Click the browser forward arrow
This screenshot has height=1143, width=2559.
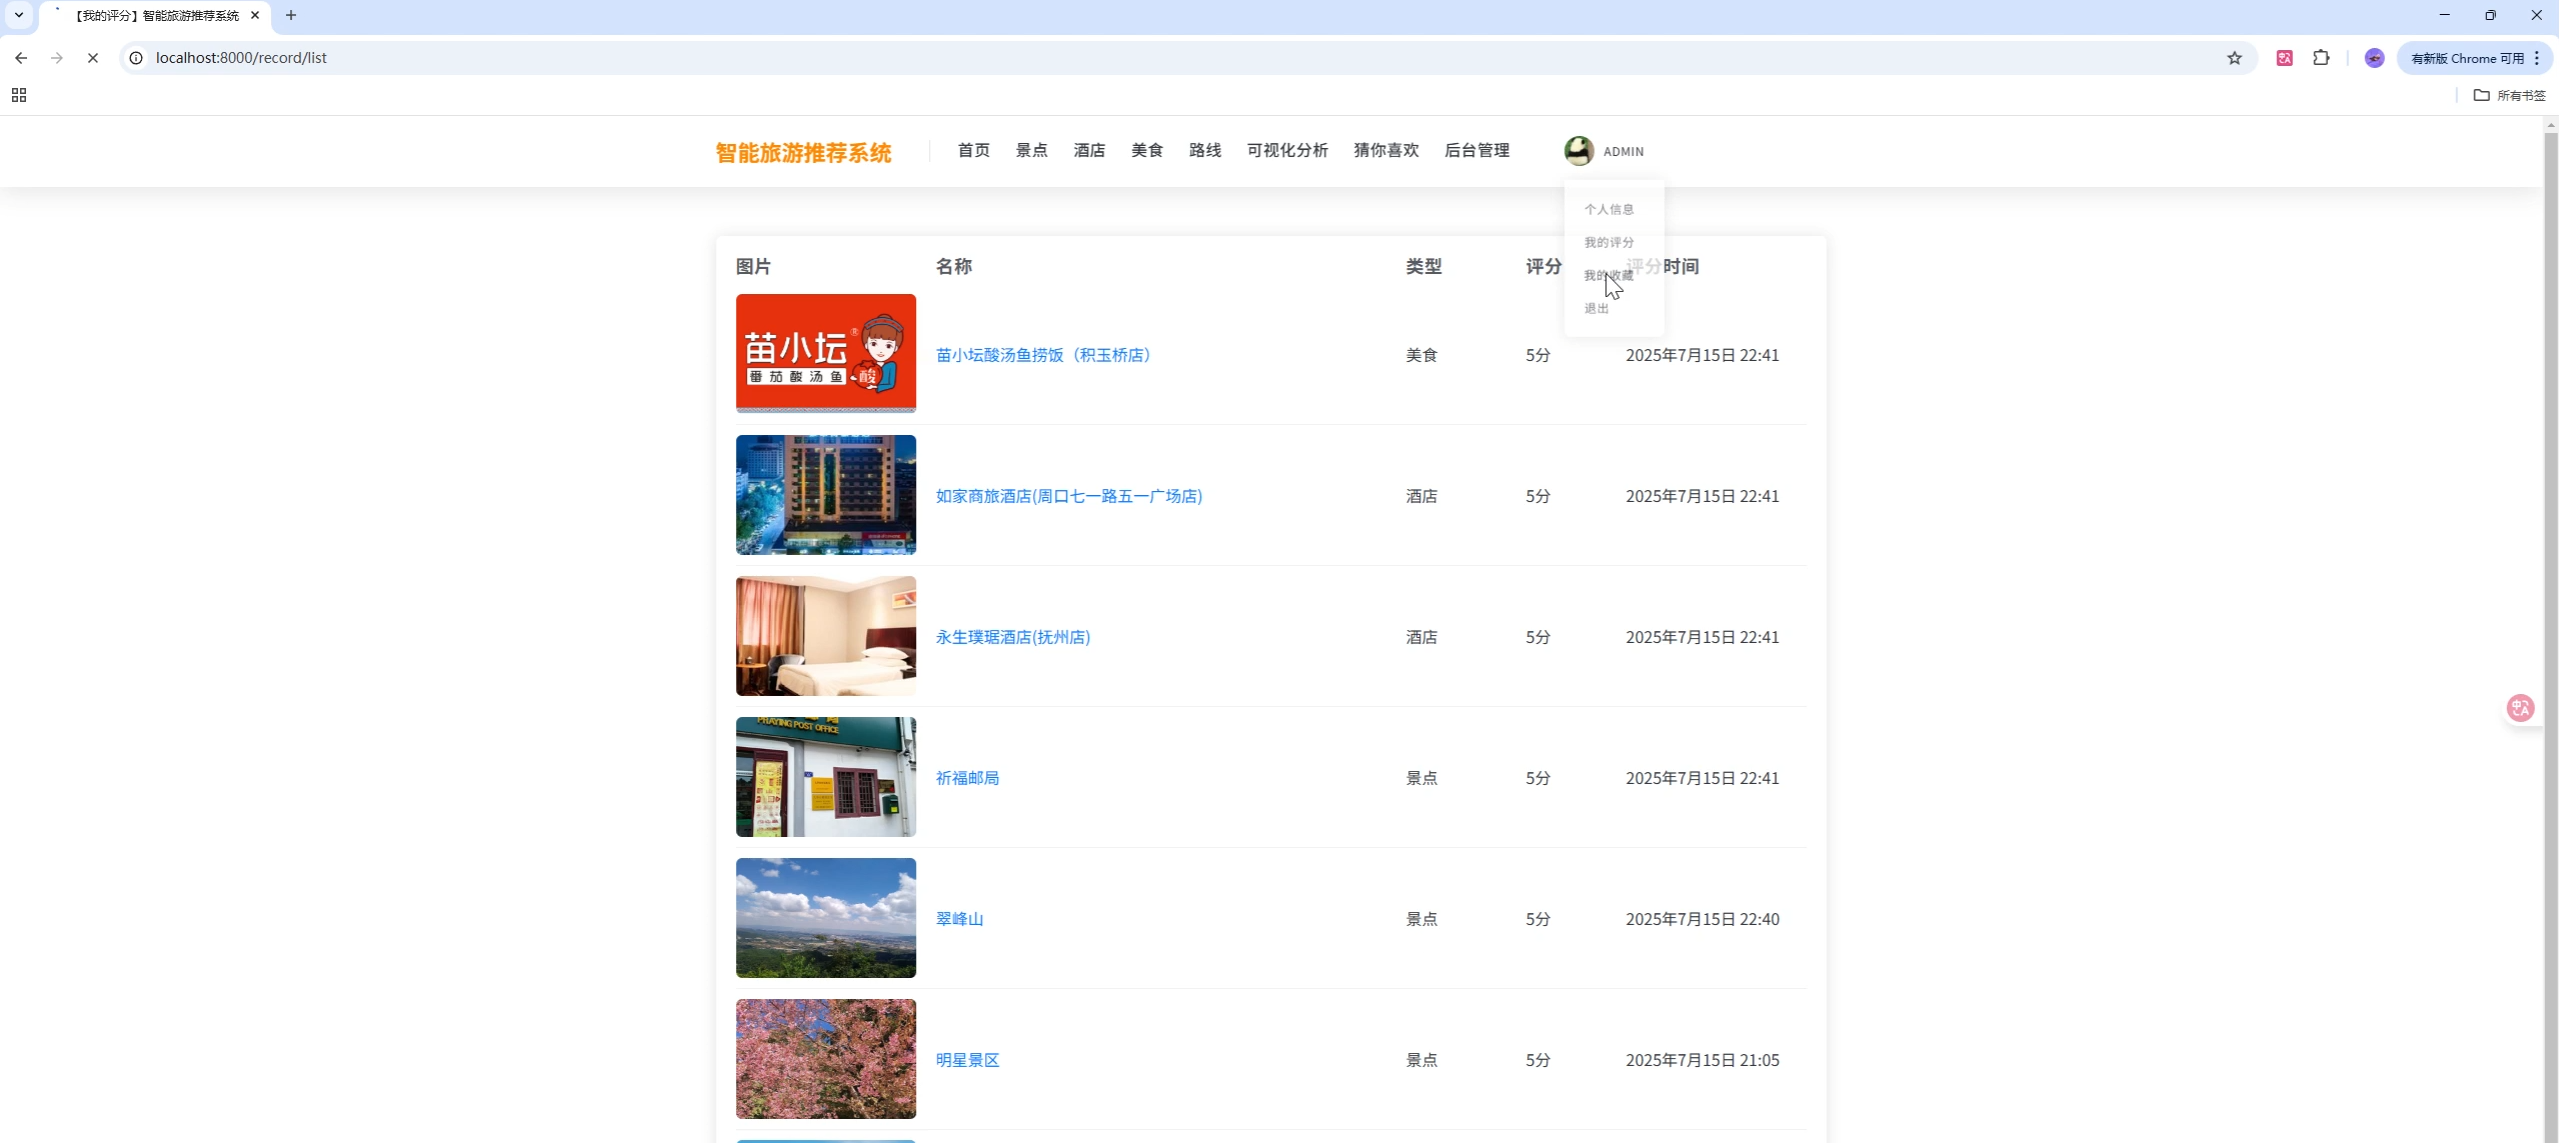(x=57, y=58)
